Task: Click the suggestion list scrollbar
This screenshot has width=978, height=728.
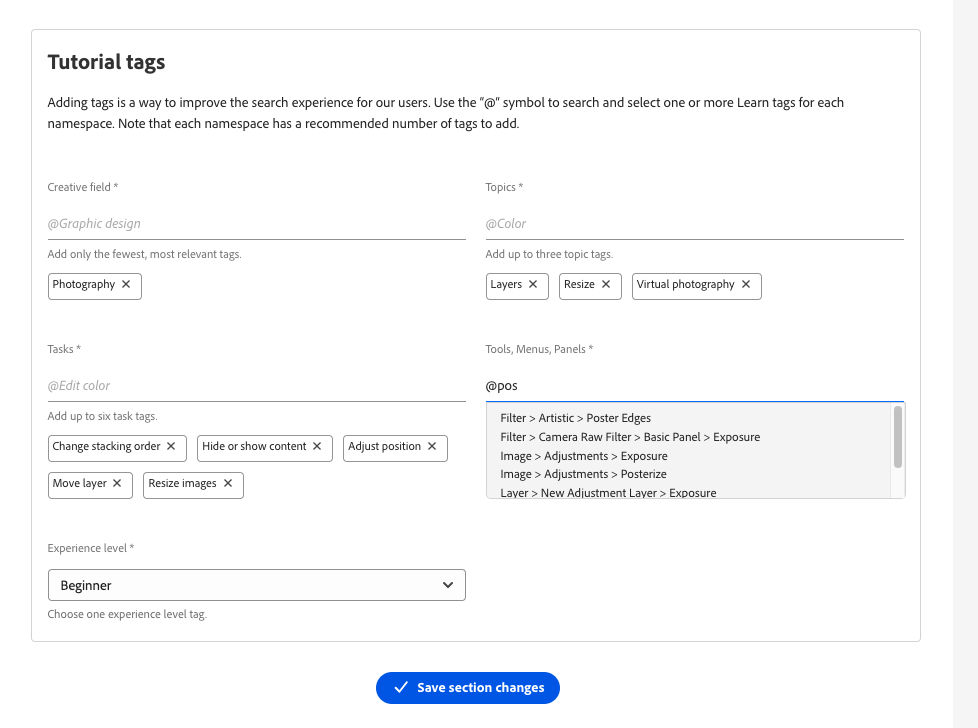Action: click(x=898, y=437)
